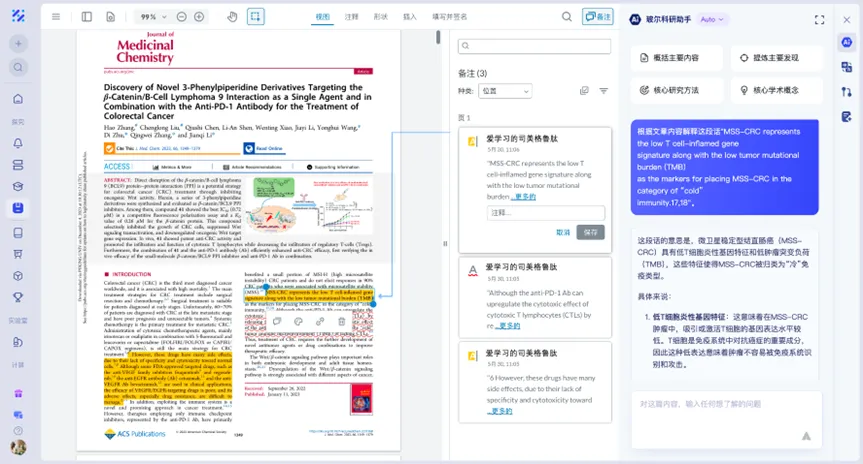Open the note edit icon in right rail
Image resolution: width=863 pixels, height=464 pixels.
[846, 117]
